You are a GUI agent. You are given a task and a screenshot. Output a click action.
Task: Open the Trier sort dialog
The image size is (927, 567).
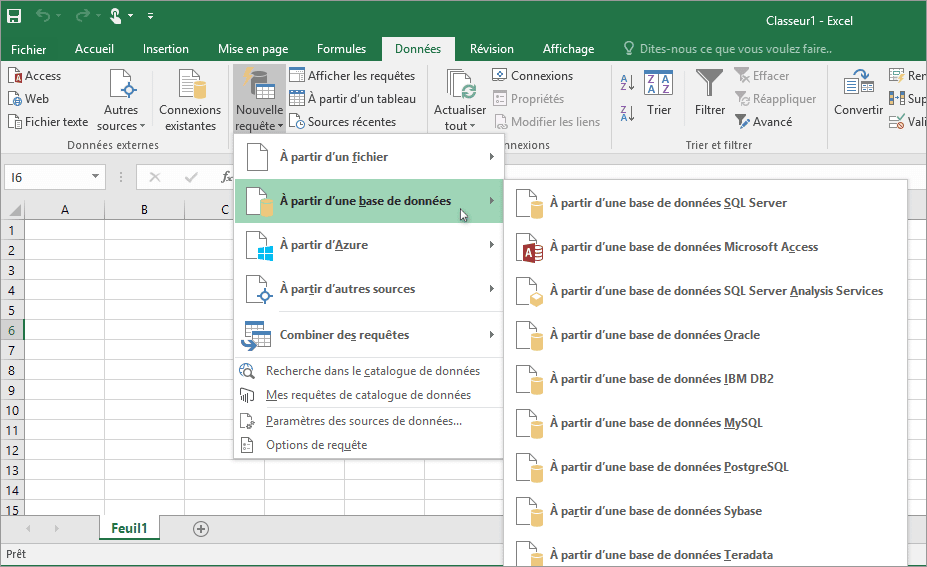tap(659, 93)
